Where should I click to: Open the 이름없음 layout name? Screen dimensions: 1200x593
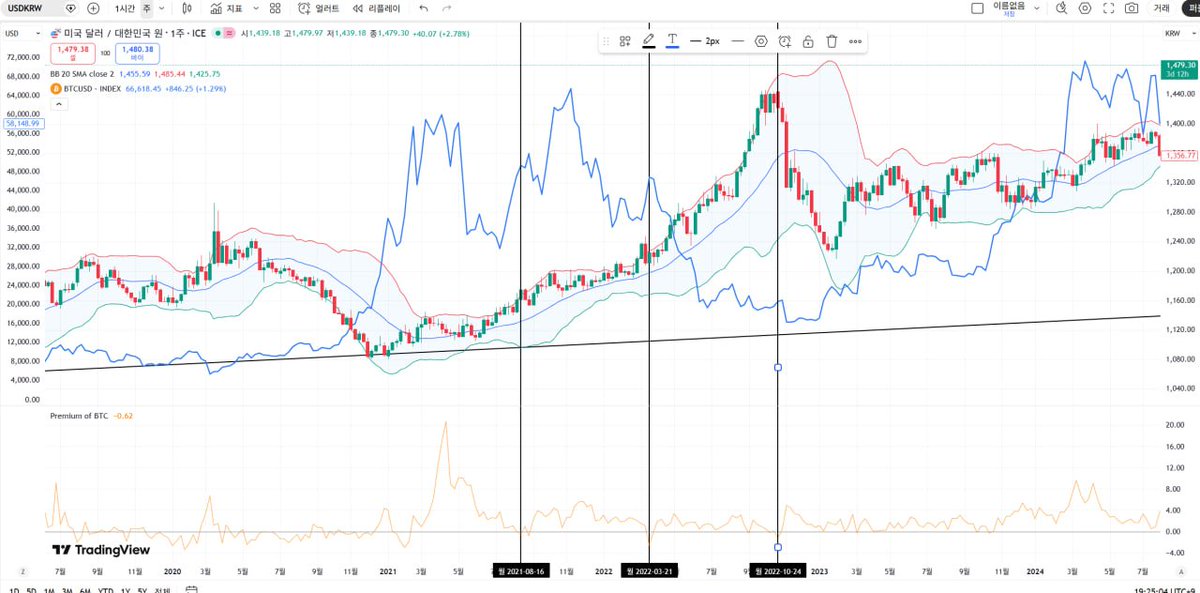tap(1008, 8)
